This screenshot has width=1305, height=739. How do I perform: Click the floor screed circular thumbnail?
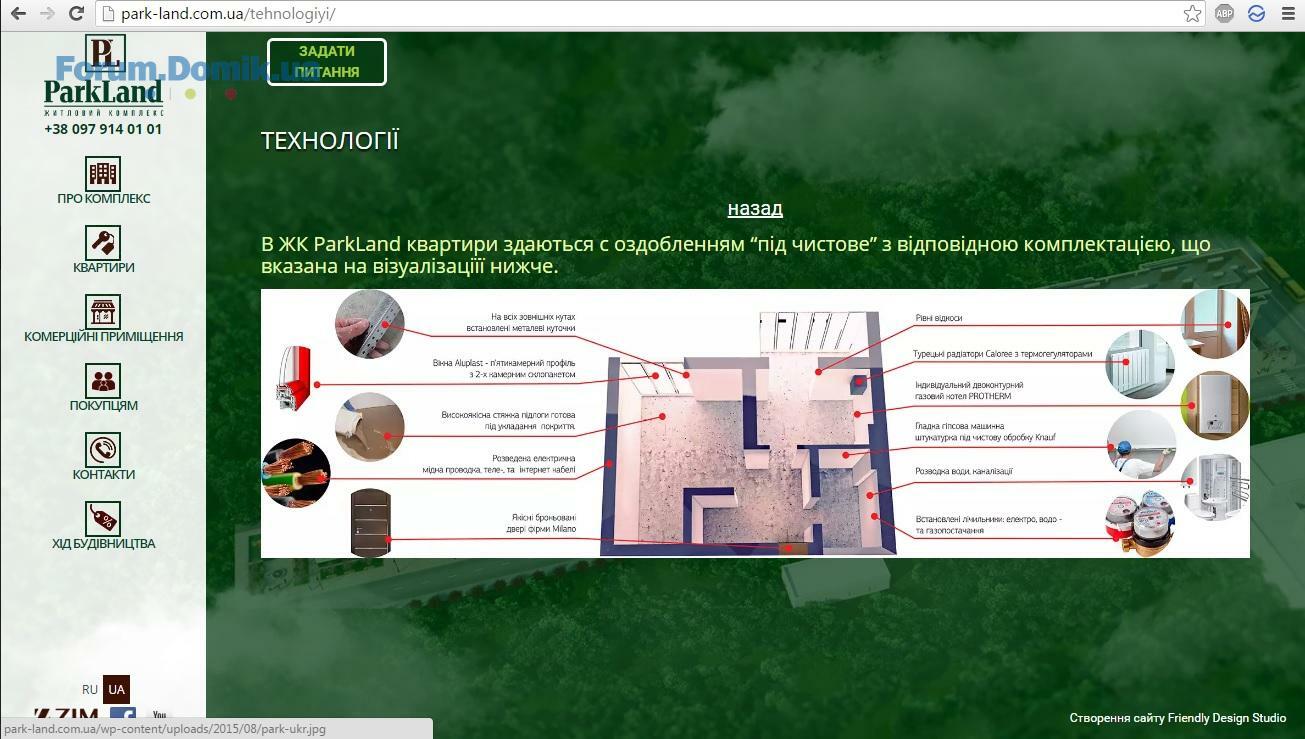point(370,427)
